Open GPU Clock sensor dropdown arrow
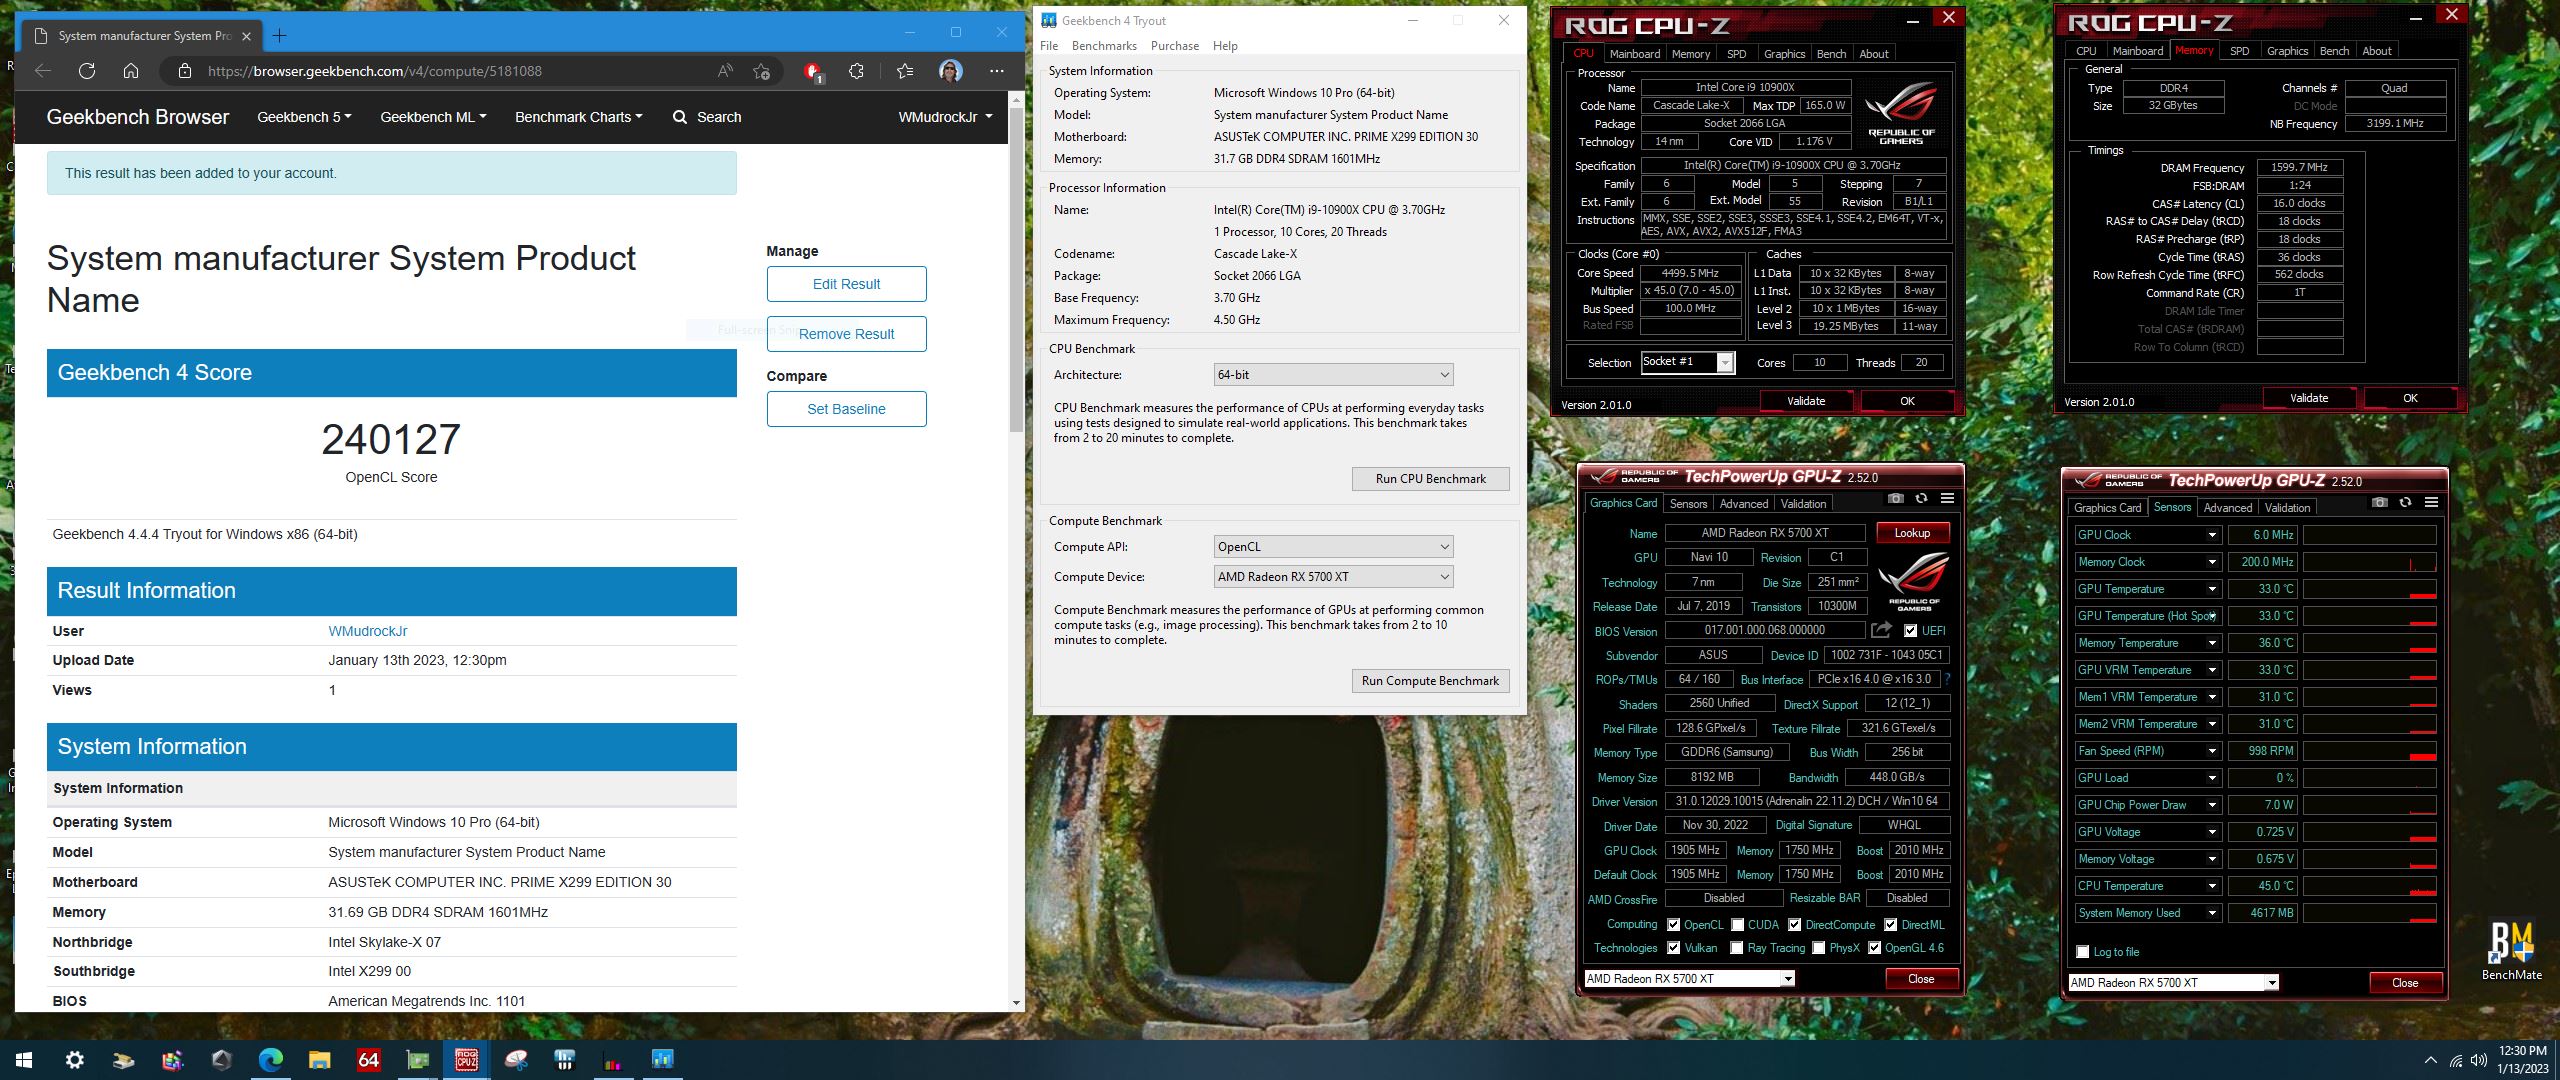The width and height of the screenshot is (2560, 1080). pyautogui.click(x=2212, y=535)
